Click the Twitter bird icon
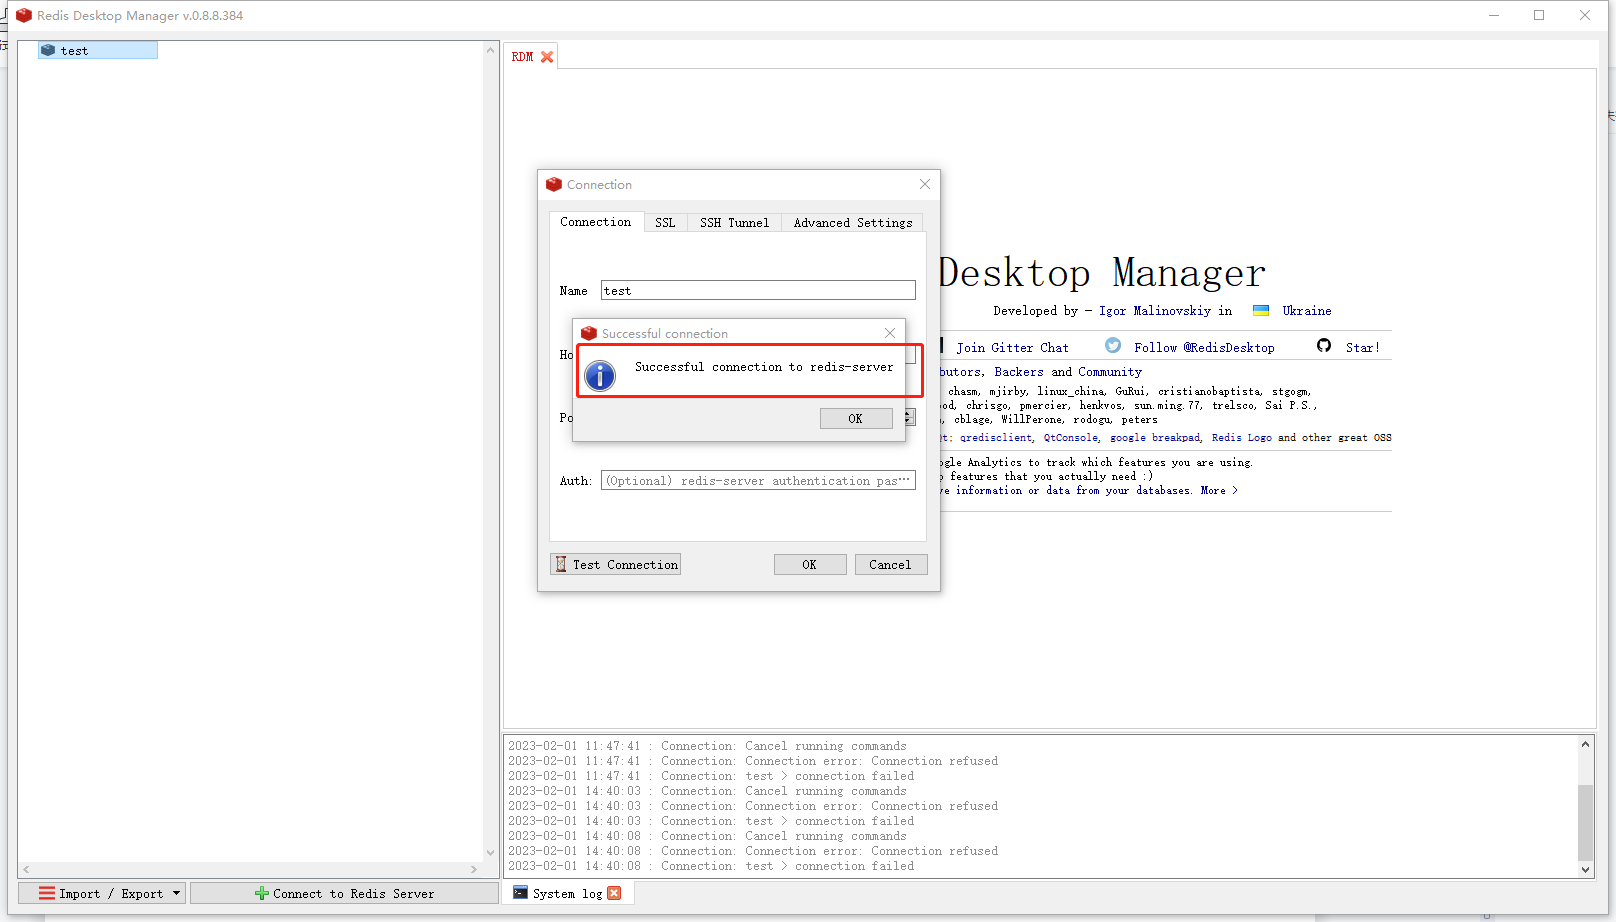Image resolution: width=1616 pixels, height=922 pixels. click(x=1113, y=345)
